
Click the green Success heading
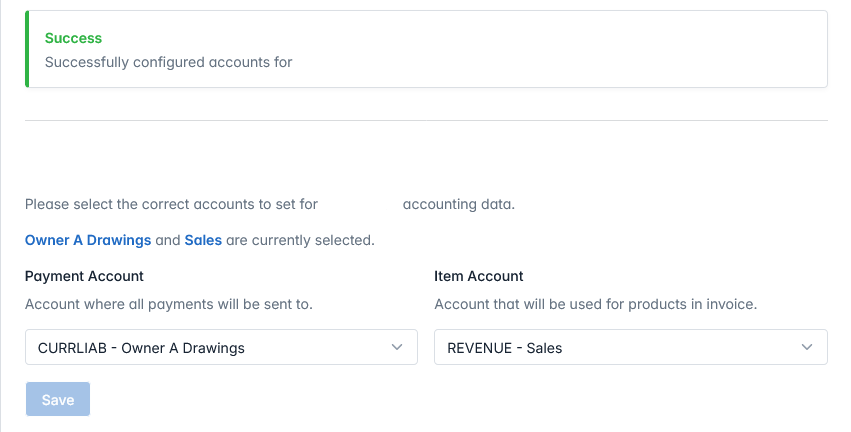click(x=73, y=38)
